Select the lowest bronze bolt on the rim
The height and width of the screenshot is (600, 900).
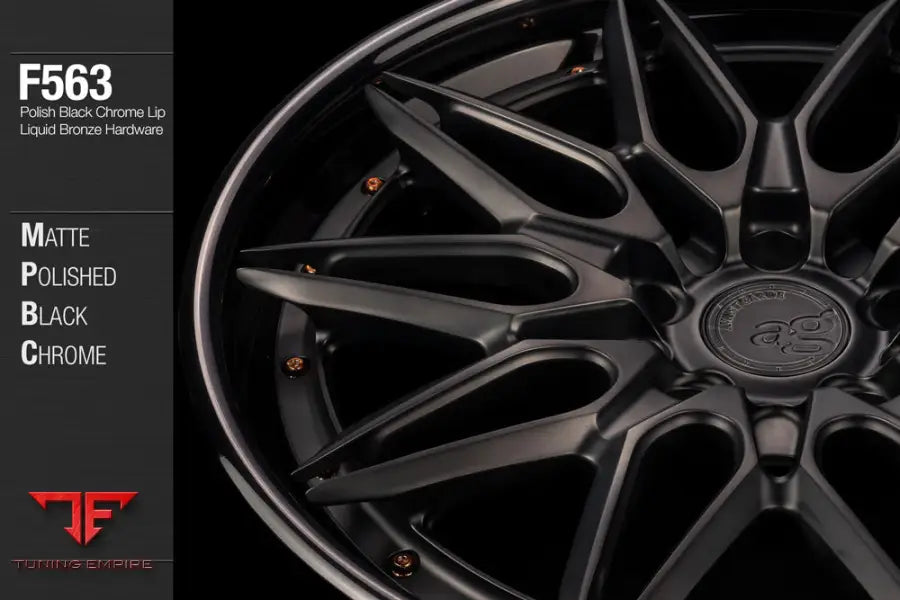[400, 562]
